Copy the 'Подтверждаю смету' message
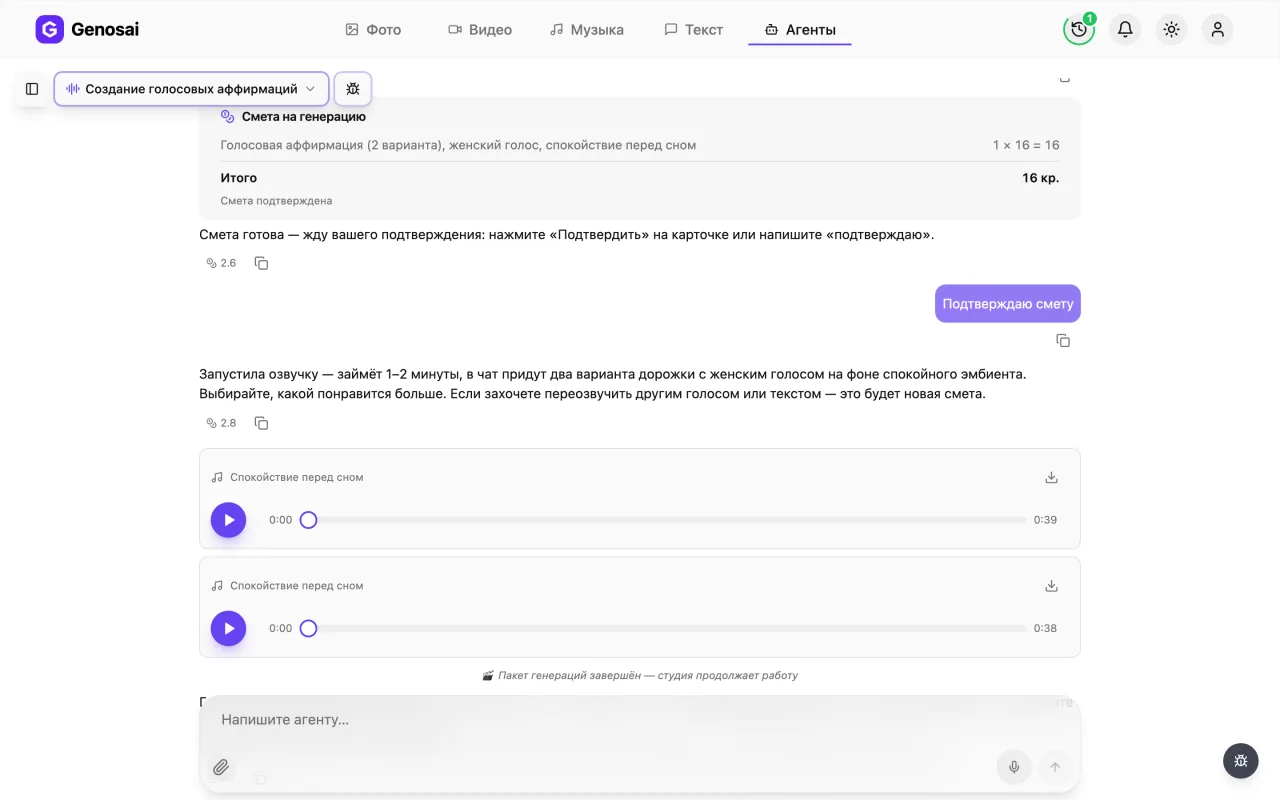Viewport: 1280px width, 800px height. [x=1063, y=341]
